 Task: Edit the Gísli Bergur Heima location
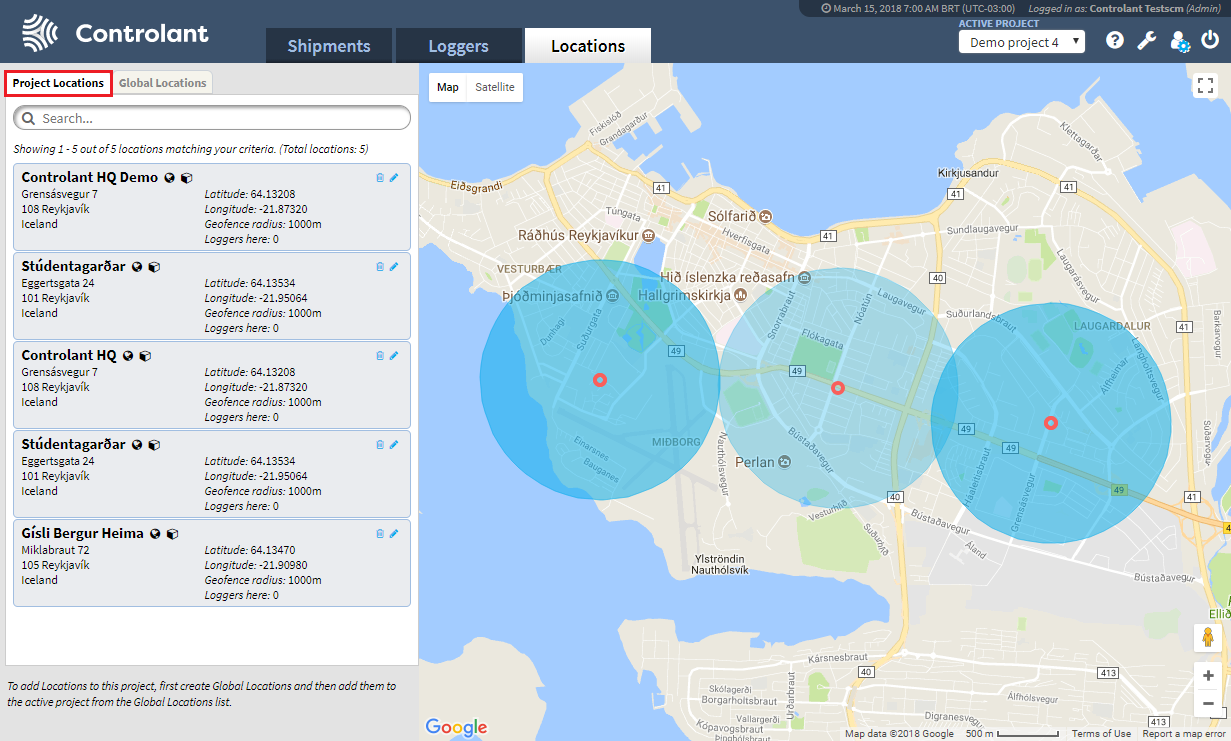[x=394, y=534]
